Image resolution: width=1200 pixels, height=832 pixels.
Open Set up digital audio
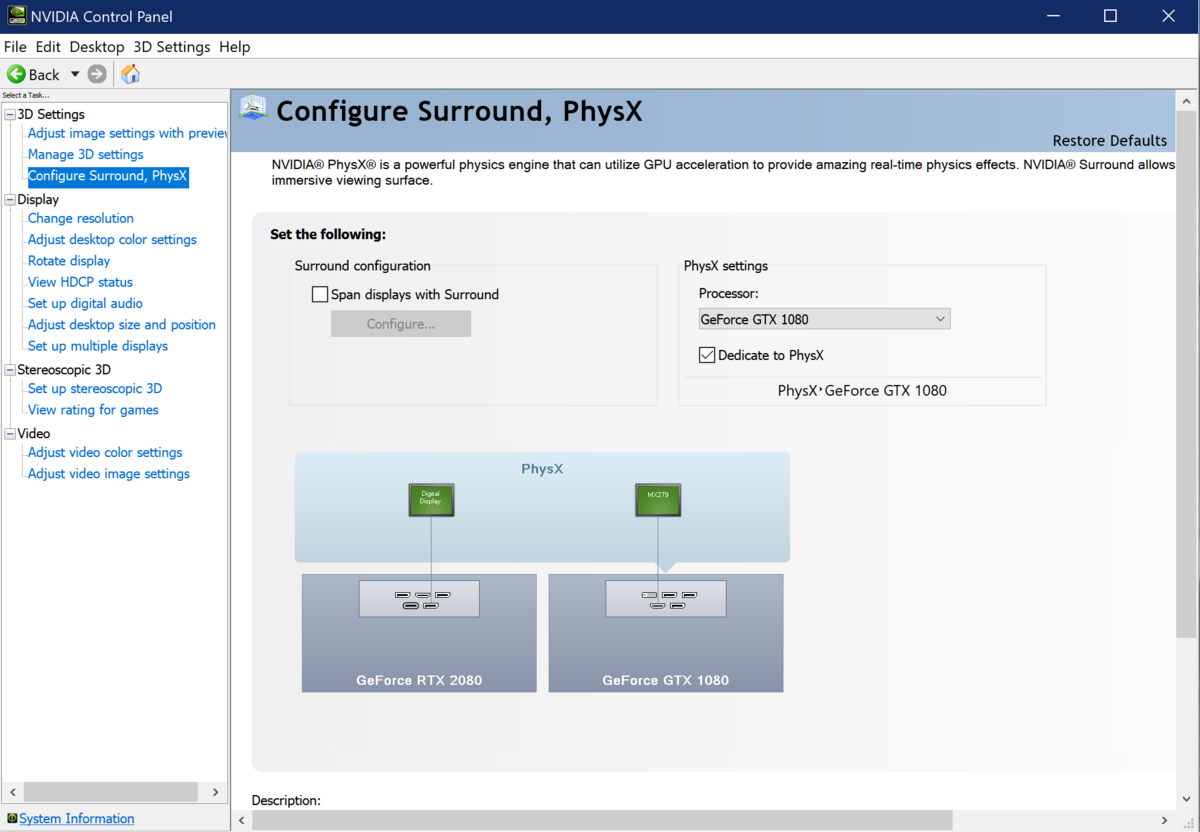85,303
